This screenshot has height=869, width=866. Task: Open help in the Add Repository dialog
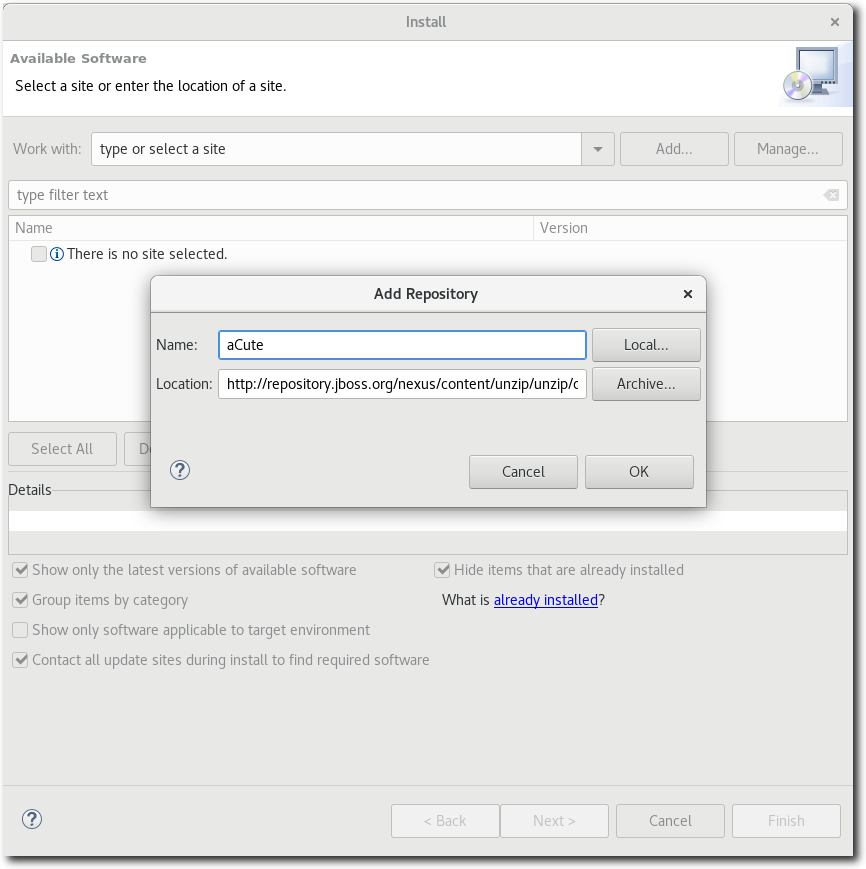[180, 470]
